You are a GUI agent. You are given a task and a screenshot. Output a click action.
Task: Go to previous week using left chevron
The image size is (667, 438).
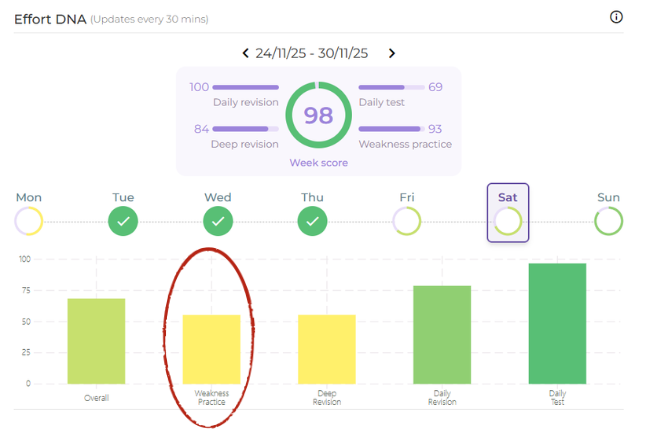(x=246, y=53)
